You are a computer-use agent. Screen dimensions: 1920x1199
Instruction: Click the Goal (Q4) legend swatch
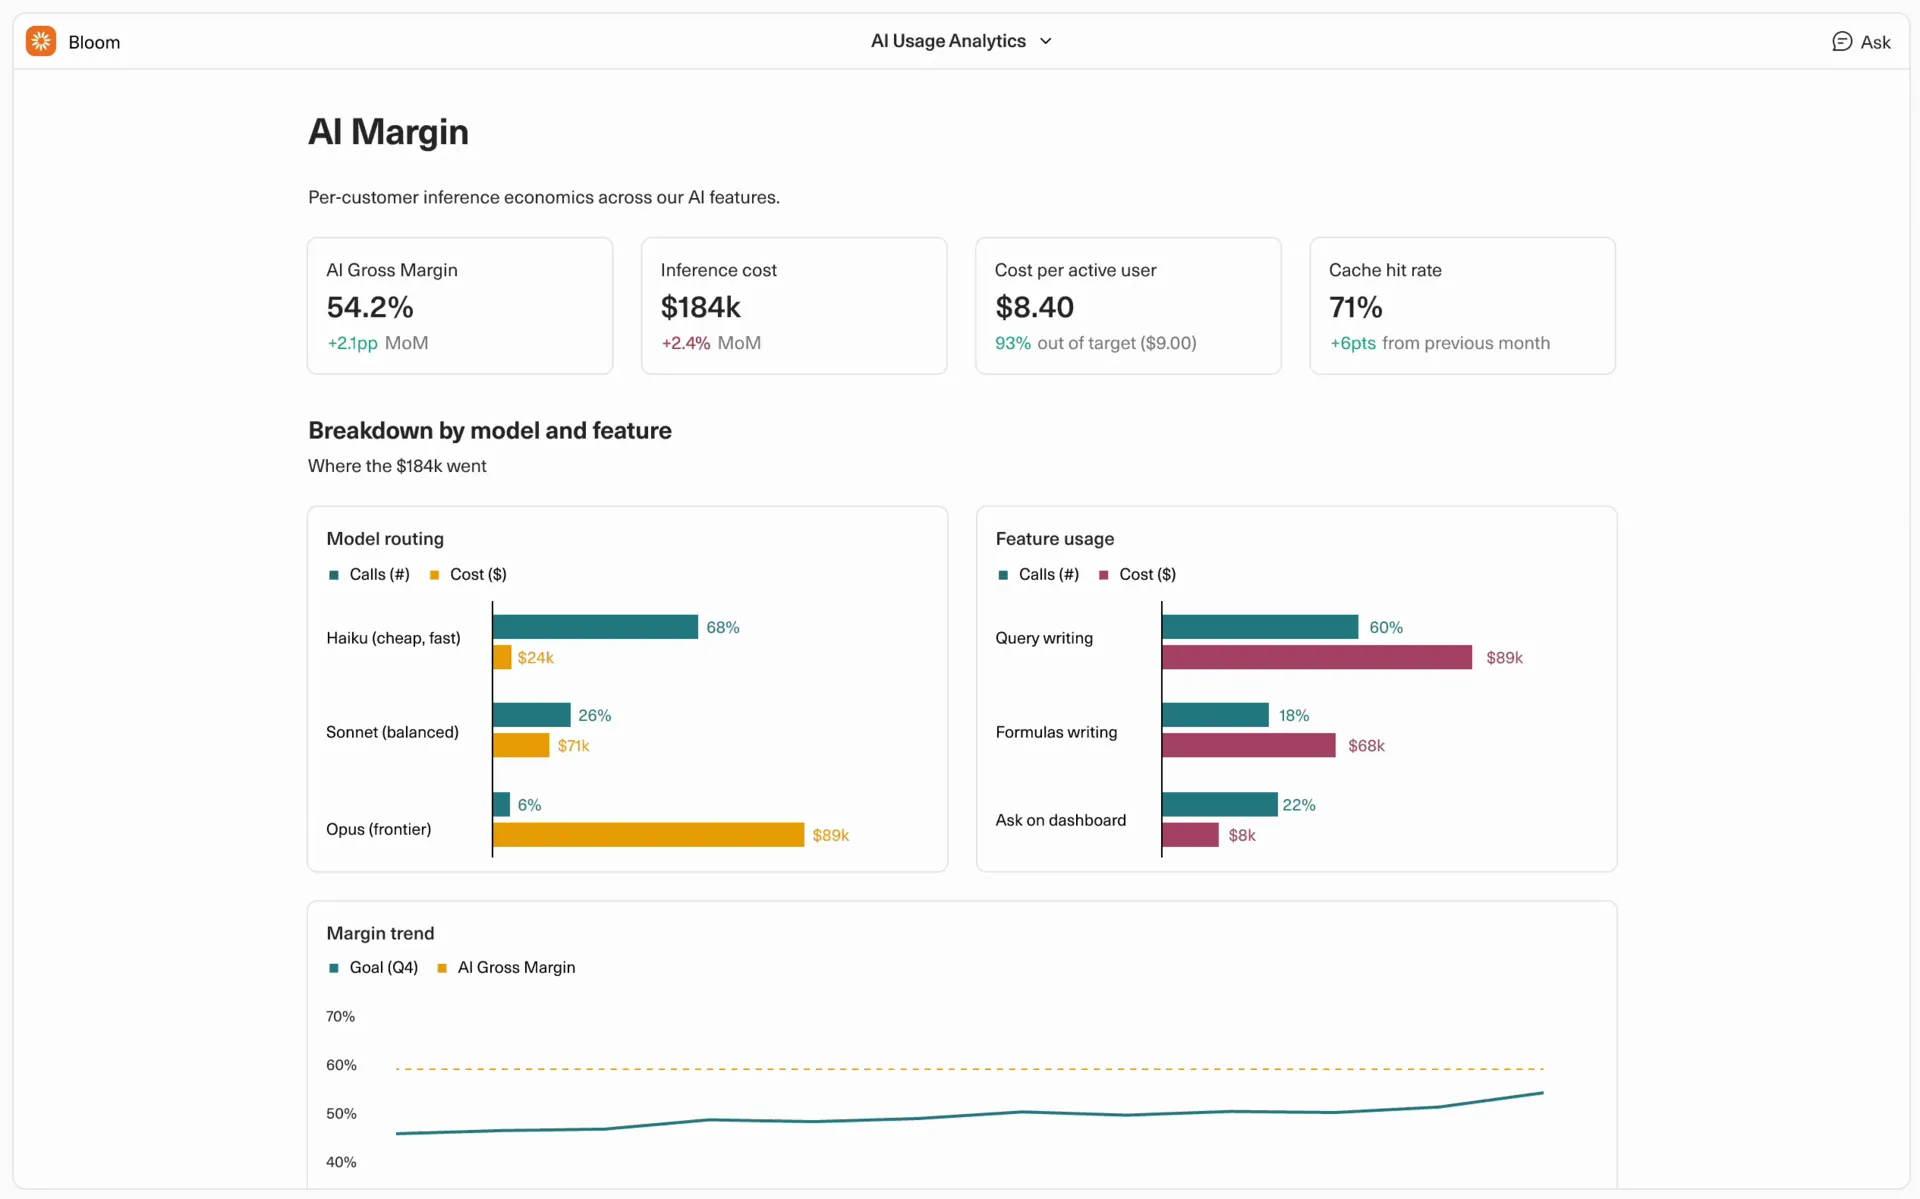pyautogui.click(x=334, y=968)
